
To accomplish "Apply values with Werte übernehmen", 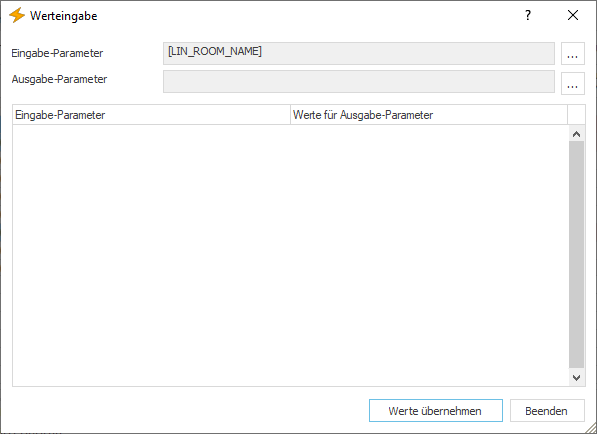I will pyautogui.click(x=436, y=410).
